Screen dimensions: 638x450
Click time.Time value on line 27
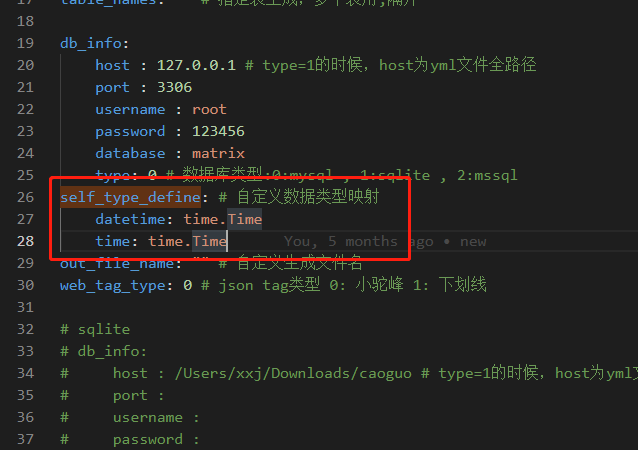pyautogui.click(x=222, y=219)
